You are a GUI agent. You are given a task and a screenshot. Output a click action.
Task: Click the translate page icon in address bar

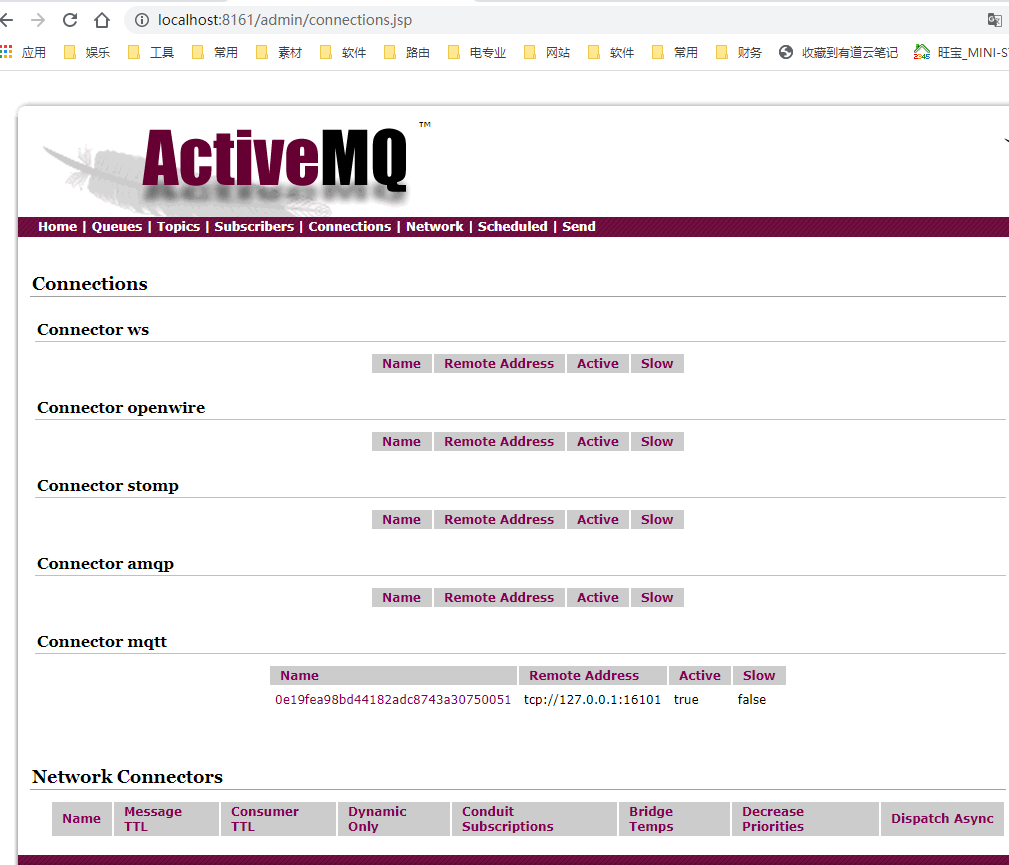click(x=994, y=20)
